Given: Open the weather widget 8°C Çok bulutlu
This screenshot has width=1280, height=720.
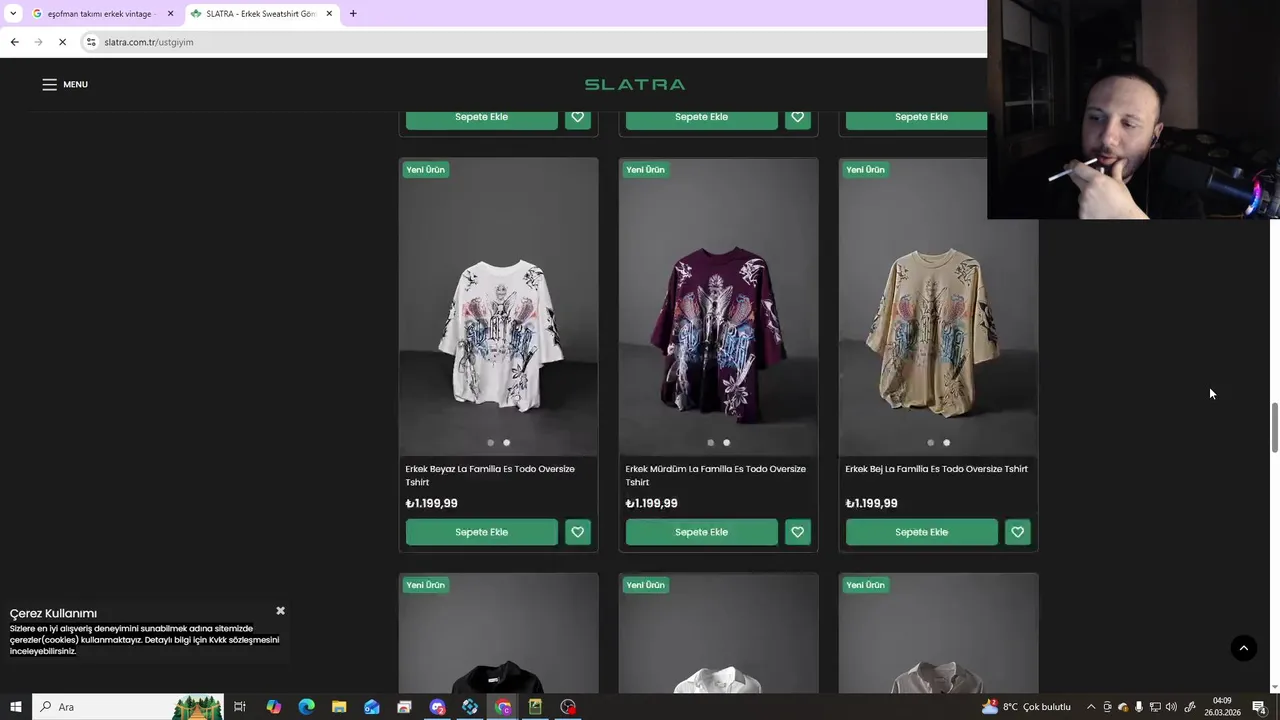Looking at the screenshot, I should (1026, 707).
